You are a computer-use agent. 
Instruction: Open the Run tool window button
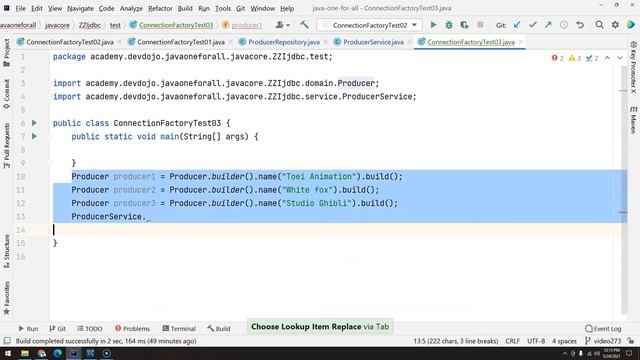coord(28,328)
